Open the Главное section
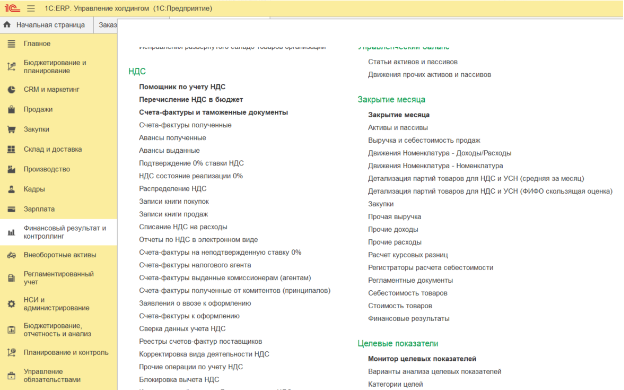This screenshot has width=624, height=390. (37, 44)
